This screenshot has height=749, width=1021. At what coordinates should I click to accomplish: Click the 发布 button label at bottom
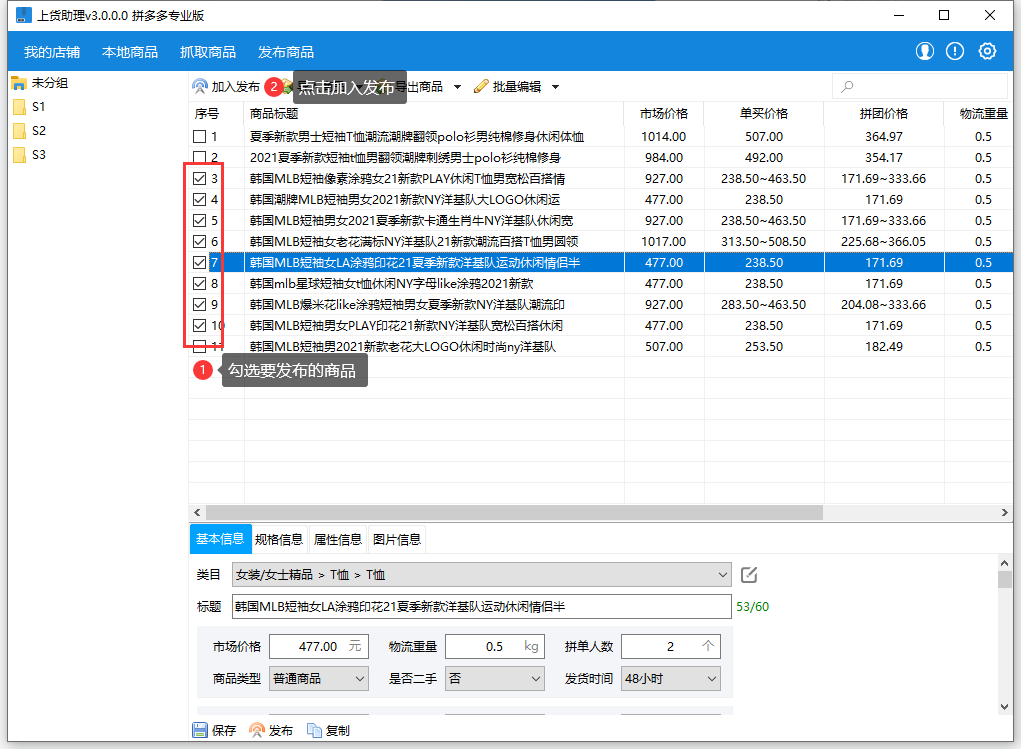(x=281, y=731)
